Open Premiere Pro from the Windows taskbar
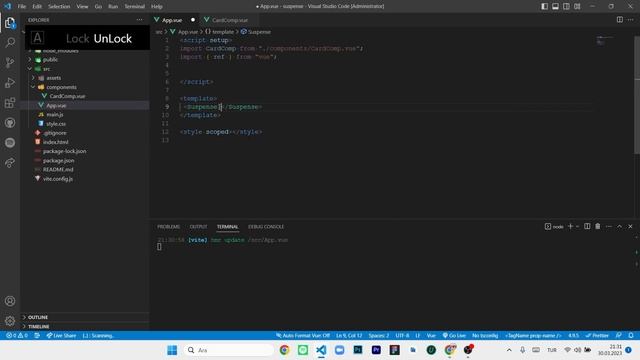Viewport: 640px width, 360px height. 376,350
